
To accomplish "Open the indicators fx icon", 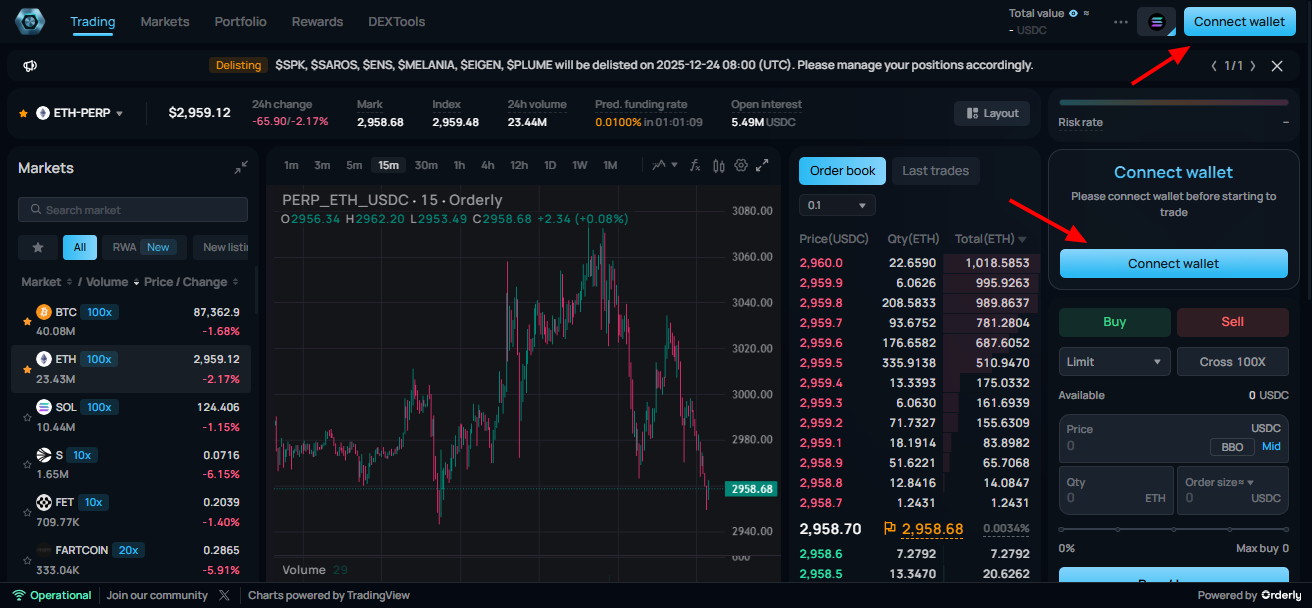I will pyautogui.click(x=695, y=165).
